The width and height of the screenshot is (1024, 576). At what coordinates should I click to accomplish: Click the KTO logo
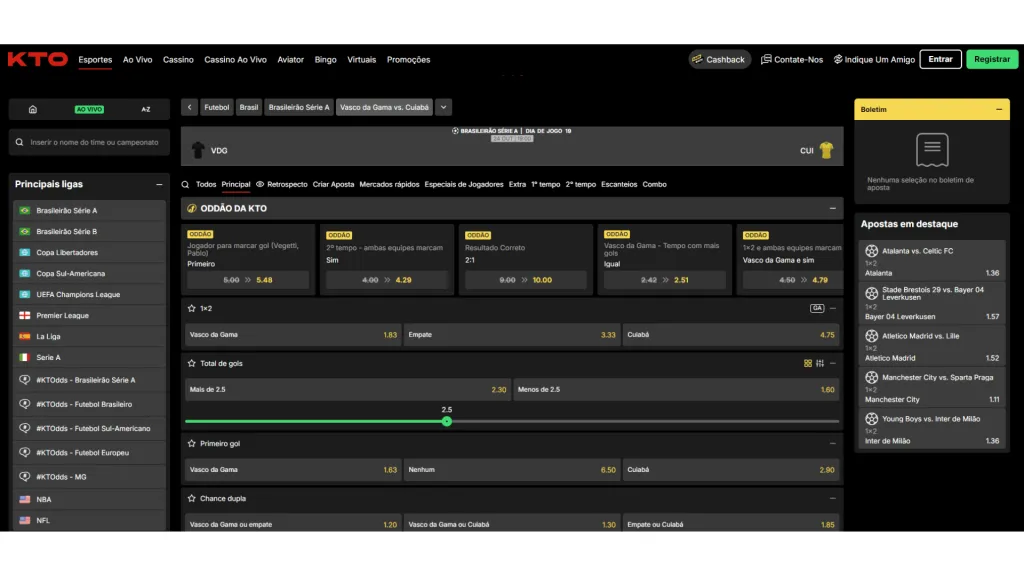point(38,59)
